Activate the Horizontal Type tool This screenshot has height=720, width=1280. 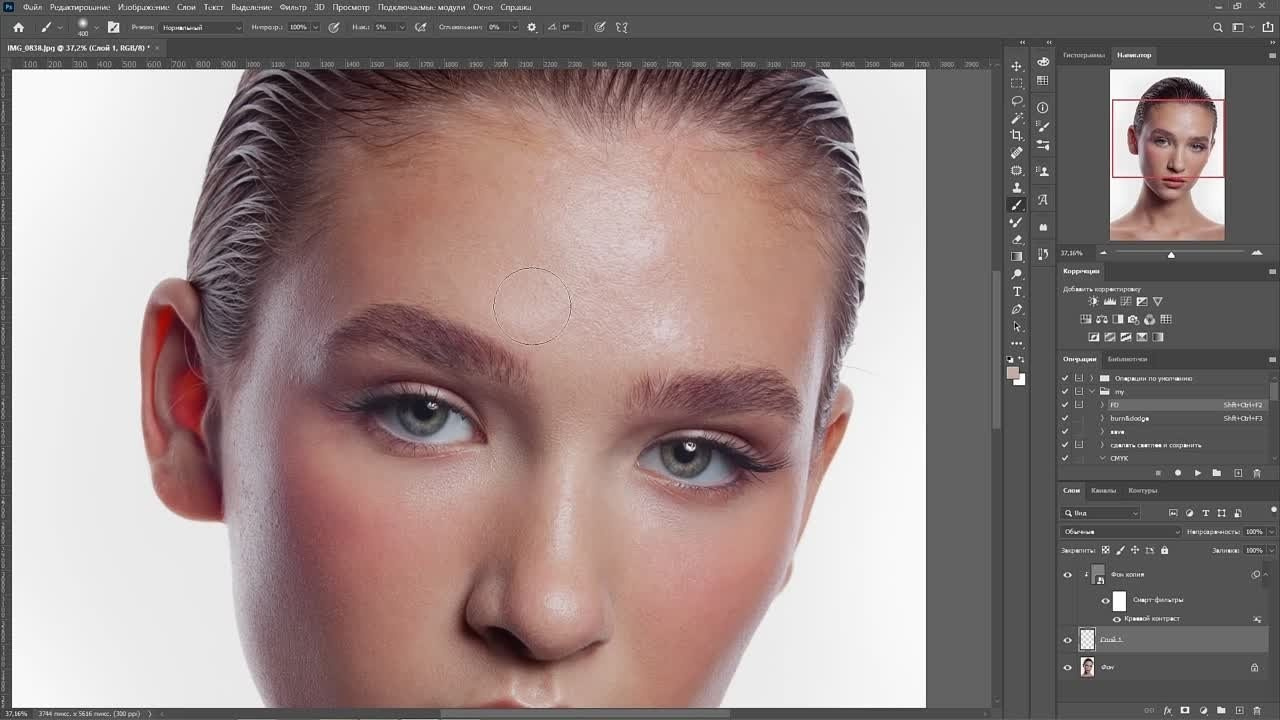[1017, 291]
